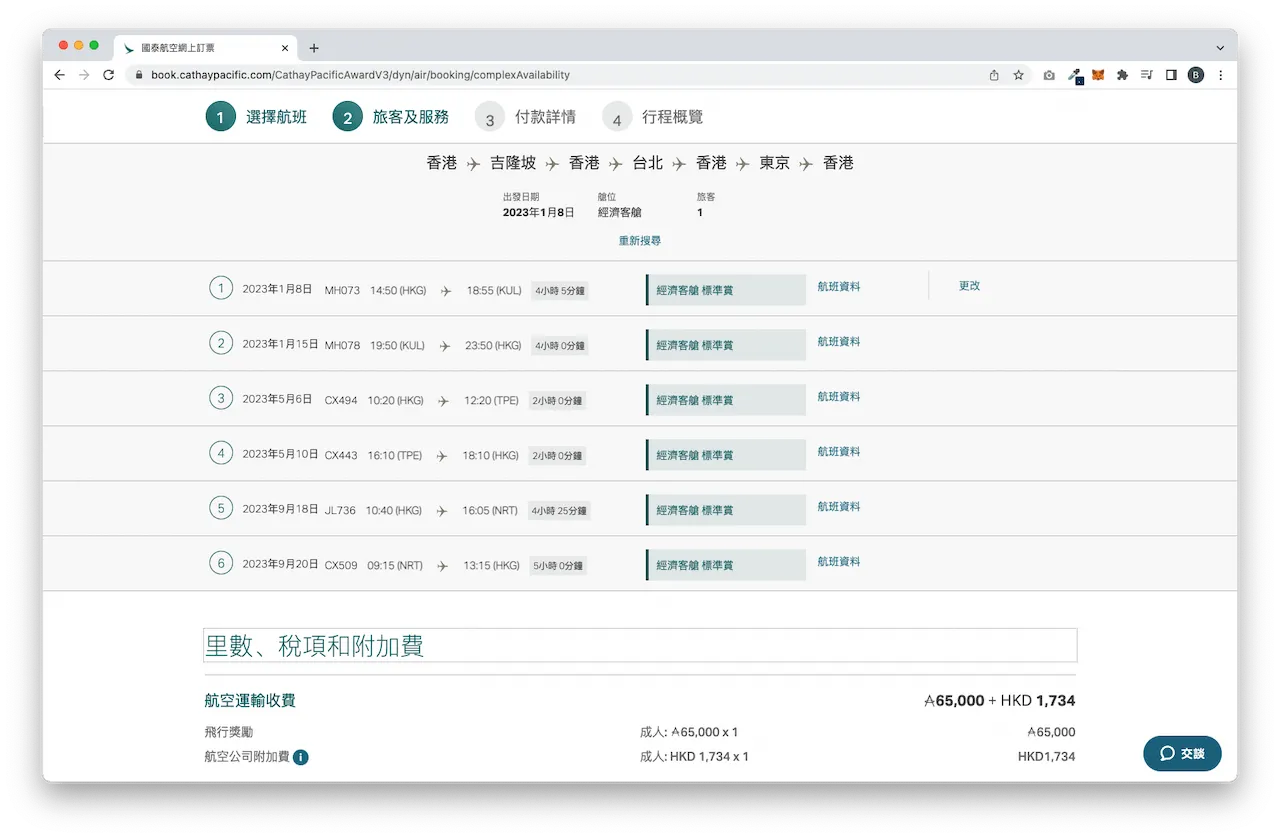Open a new tab with plus icon

[314, 48]
